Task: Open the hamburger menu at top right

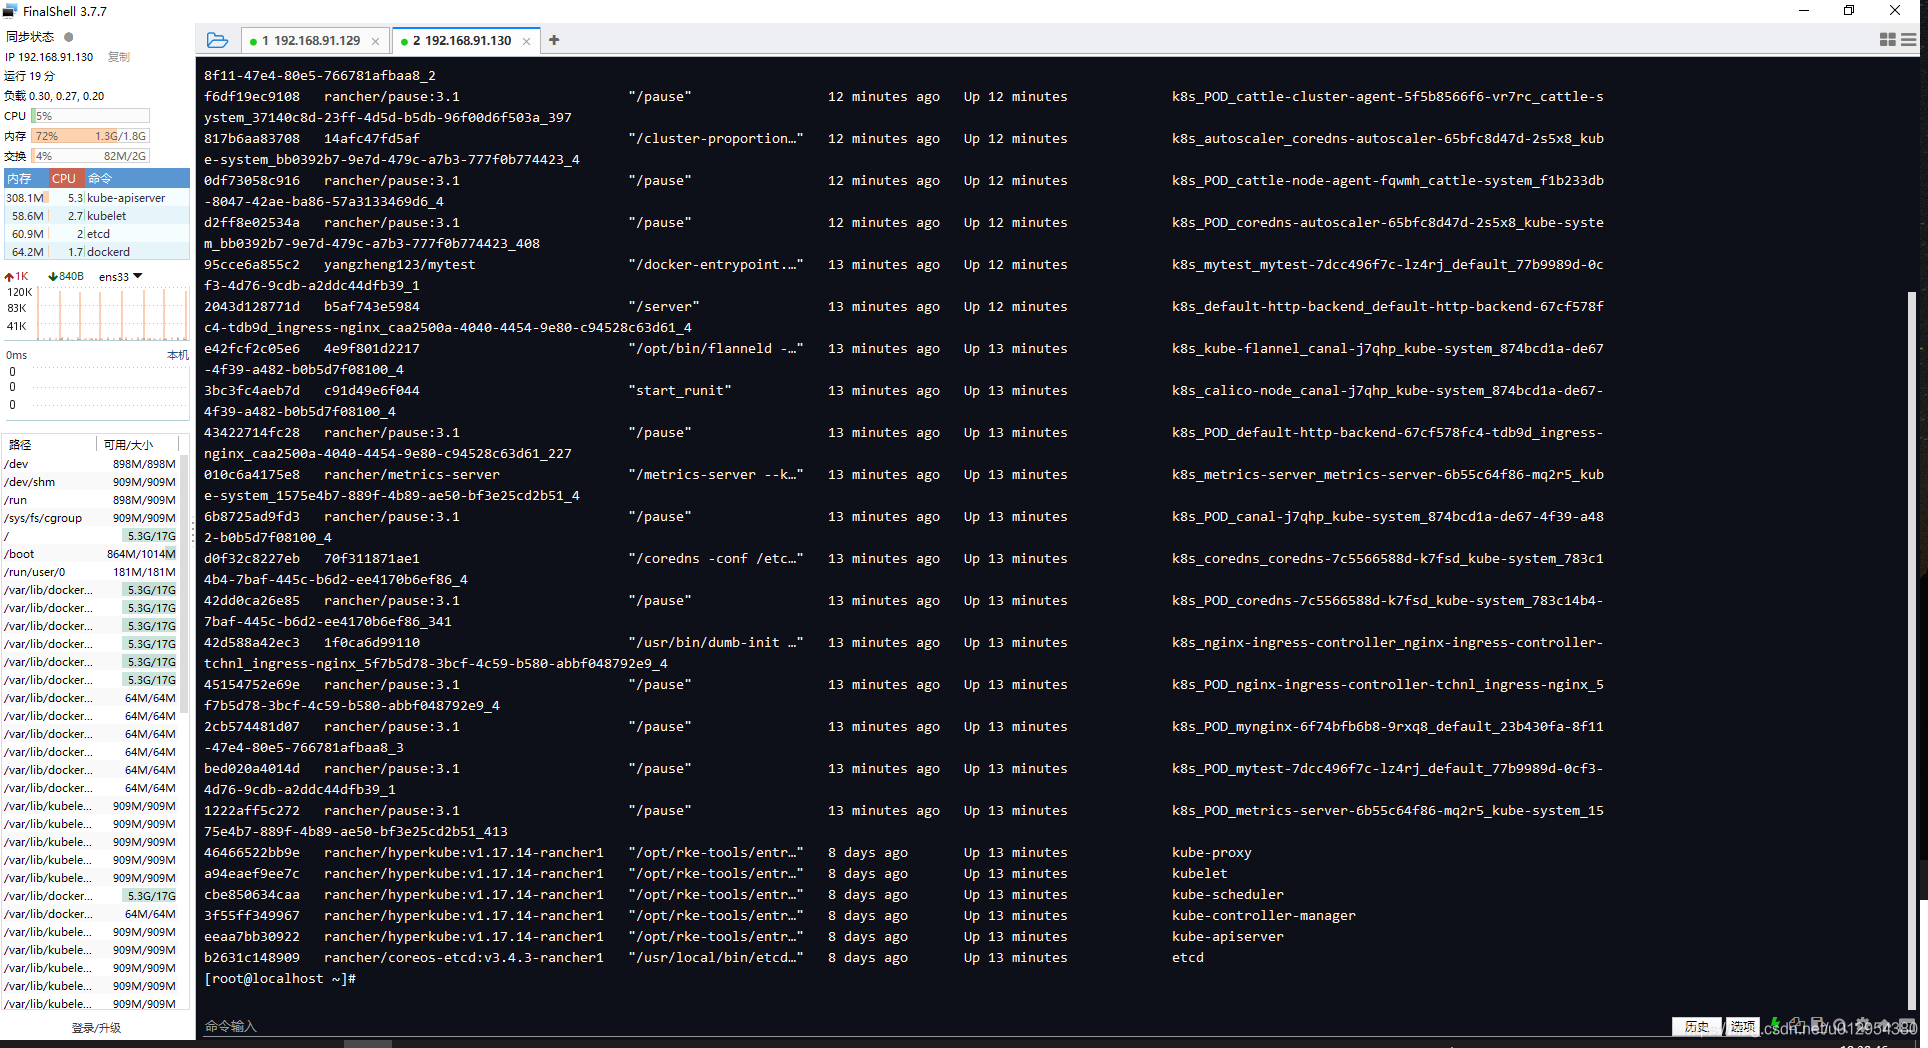Action: (x=1909, y=40)
